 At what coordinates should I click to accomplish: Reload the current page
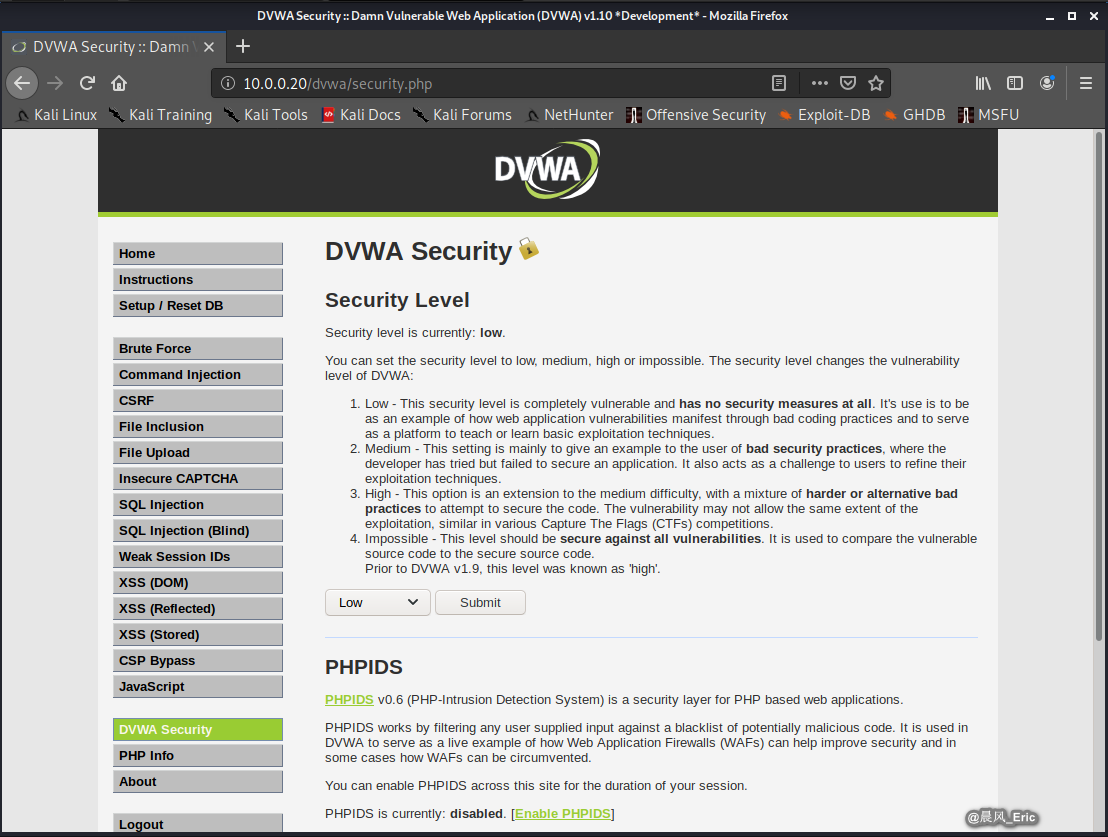click(x=87, y=83)
